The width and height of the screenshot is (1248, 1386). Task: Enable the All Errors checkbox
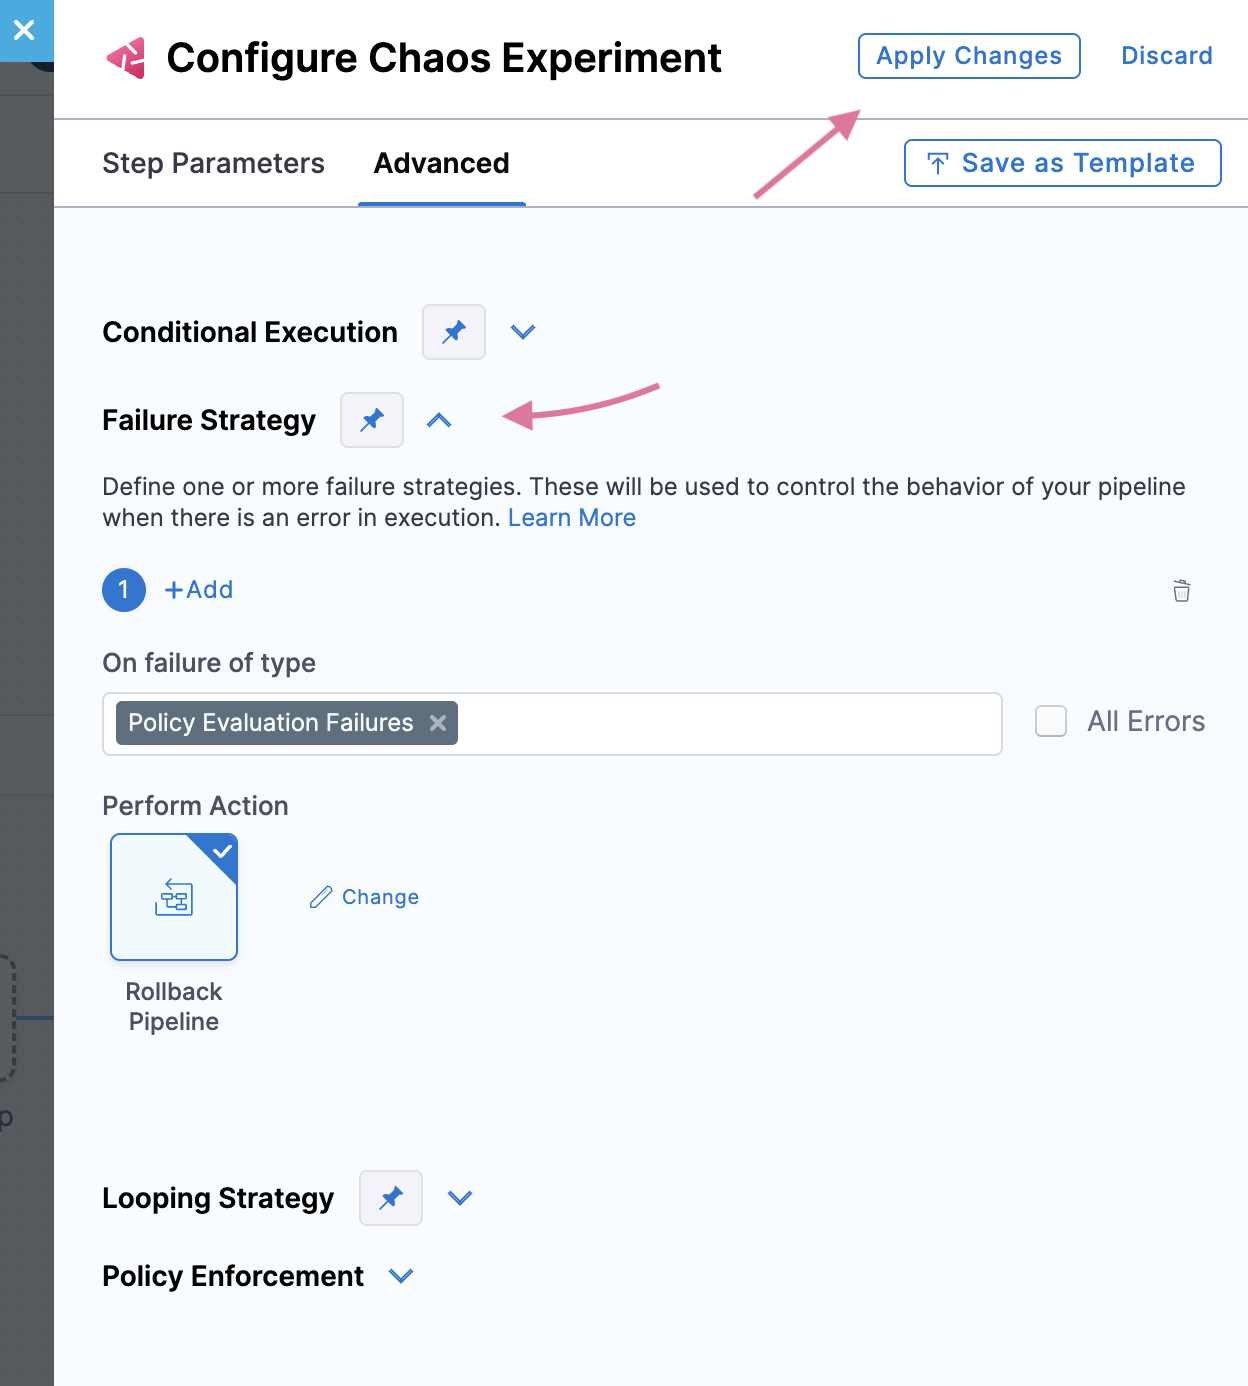pos(1051,721)
